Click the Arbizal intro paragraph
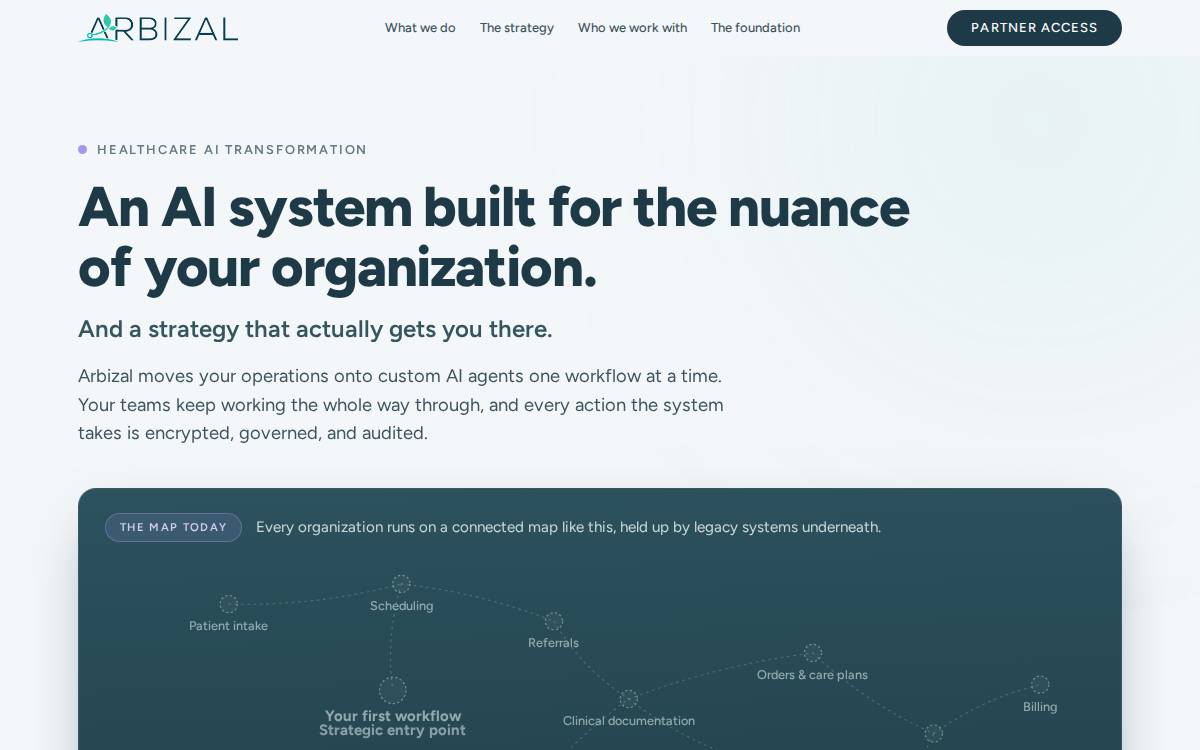The image size is (1200, 750). [x=401, y=405]
